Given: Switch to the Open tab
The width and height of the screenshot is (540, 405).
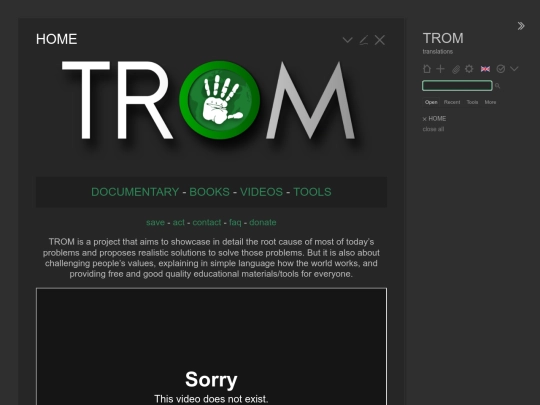Looking at the screenshot, I should click(431, 102).
